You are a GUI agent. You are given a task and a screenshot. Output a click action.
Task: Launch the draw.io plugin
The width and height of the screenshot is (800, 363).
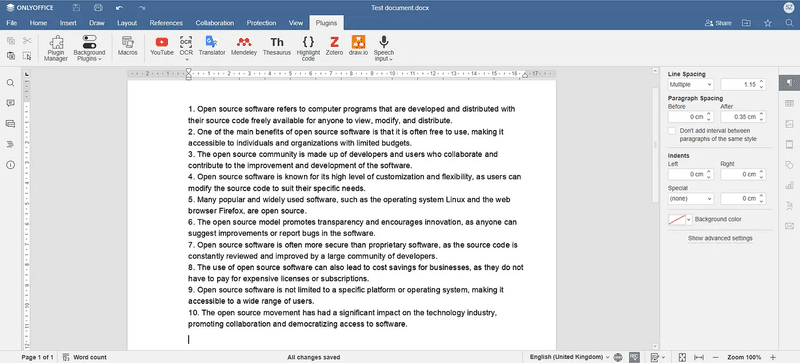tap(358, 46)
